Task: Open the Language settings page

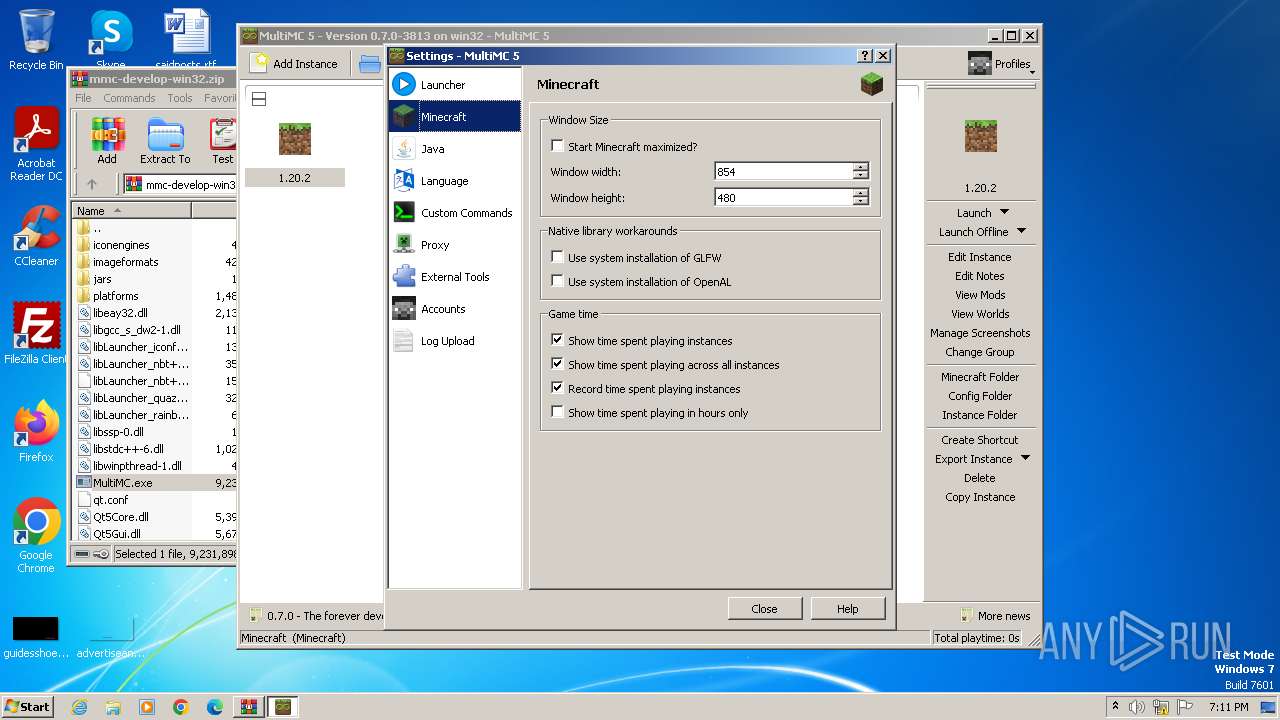Action: 455,181
